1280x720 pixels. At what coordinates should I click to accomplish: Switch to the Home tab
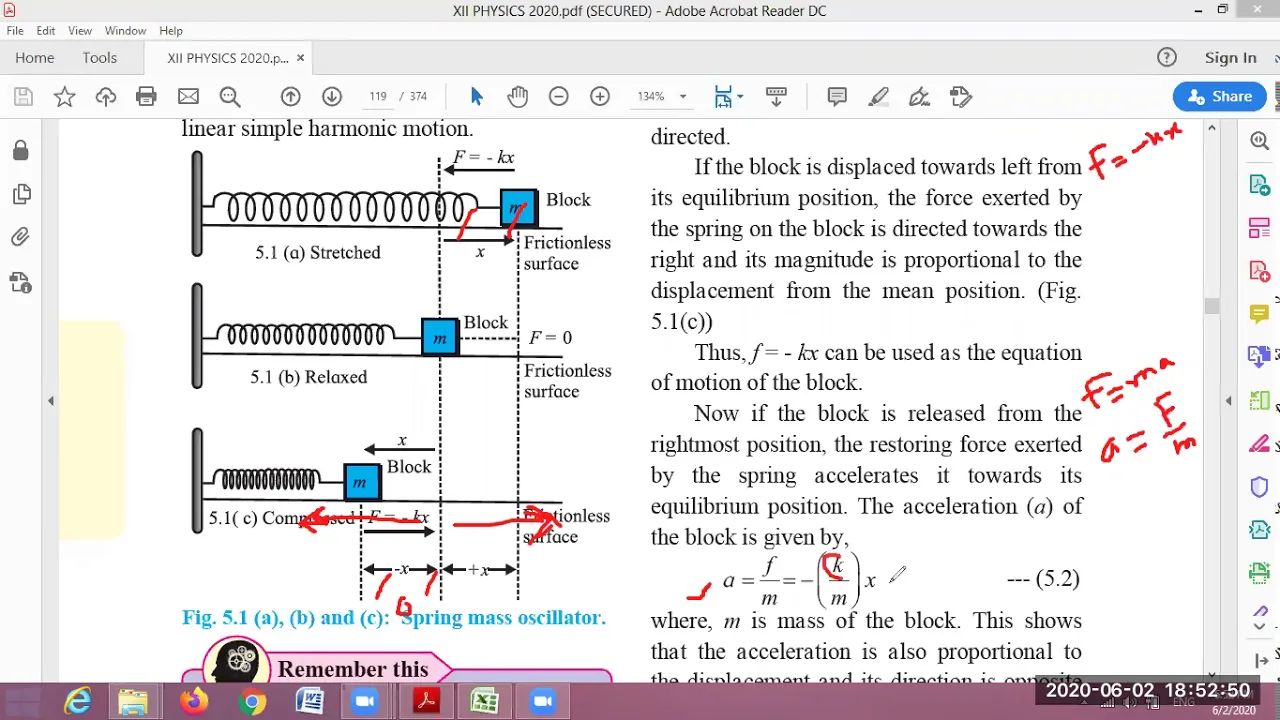(x=35, y=58)
